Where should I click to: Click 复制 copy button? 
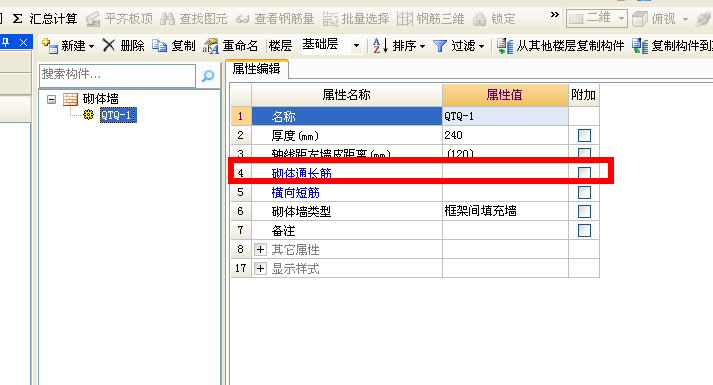pyautogui.click(x=174, y=45)
